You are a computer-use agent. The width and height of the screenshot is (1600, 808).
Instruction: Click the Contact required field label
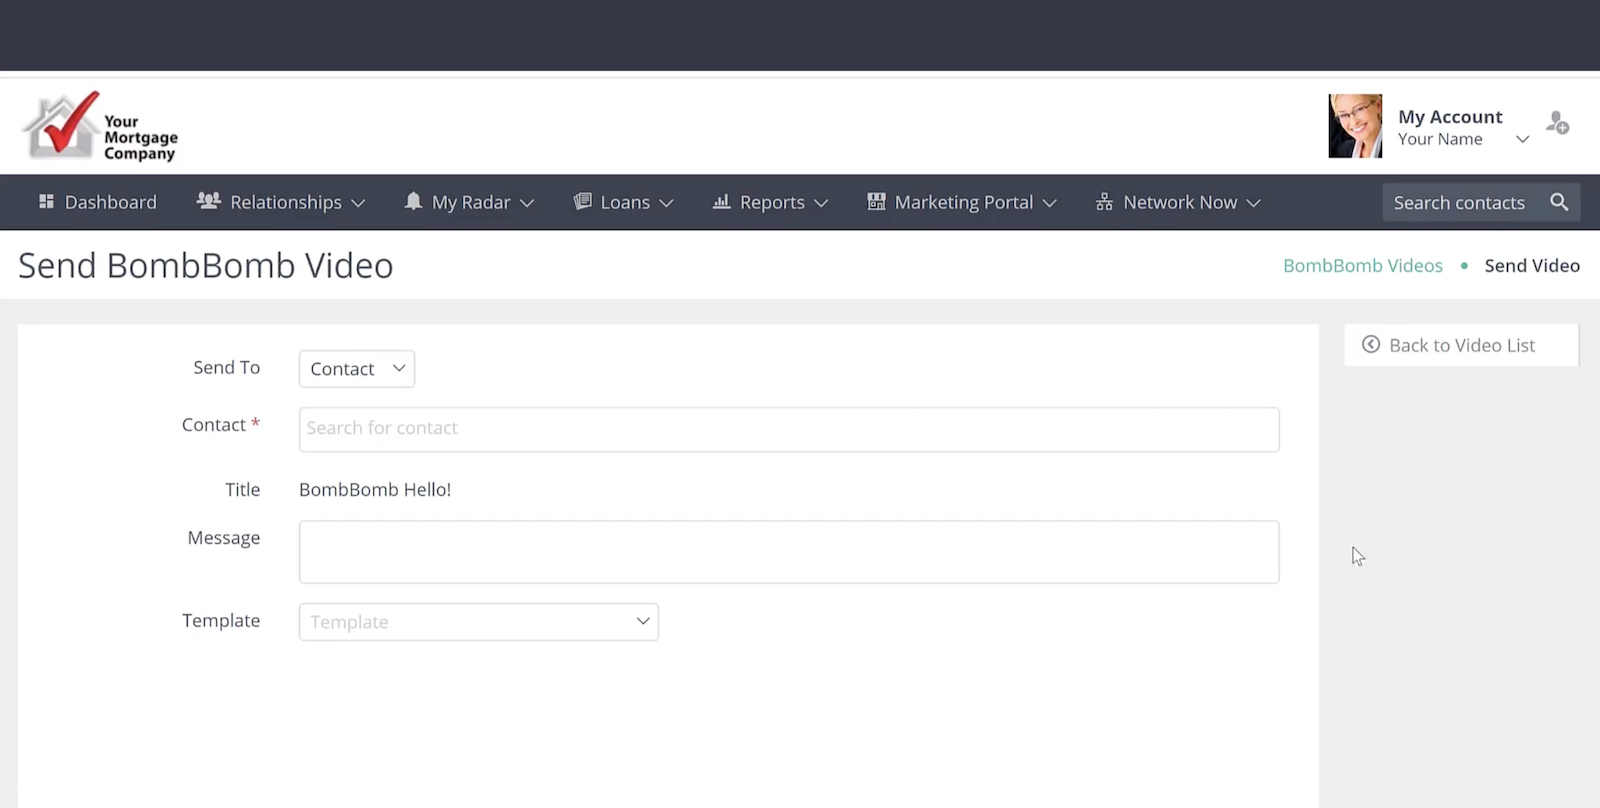coord(221,425)
